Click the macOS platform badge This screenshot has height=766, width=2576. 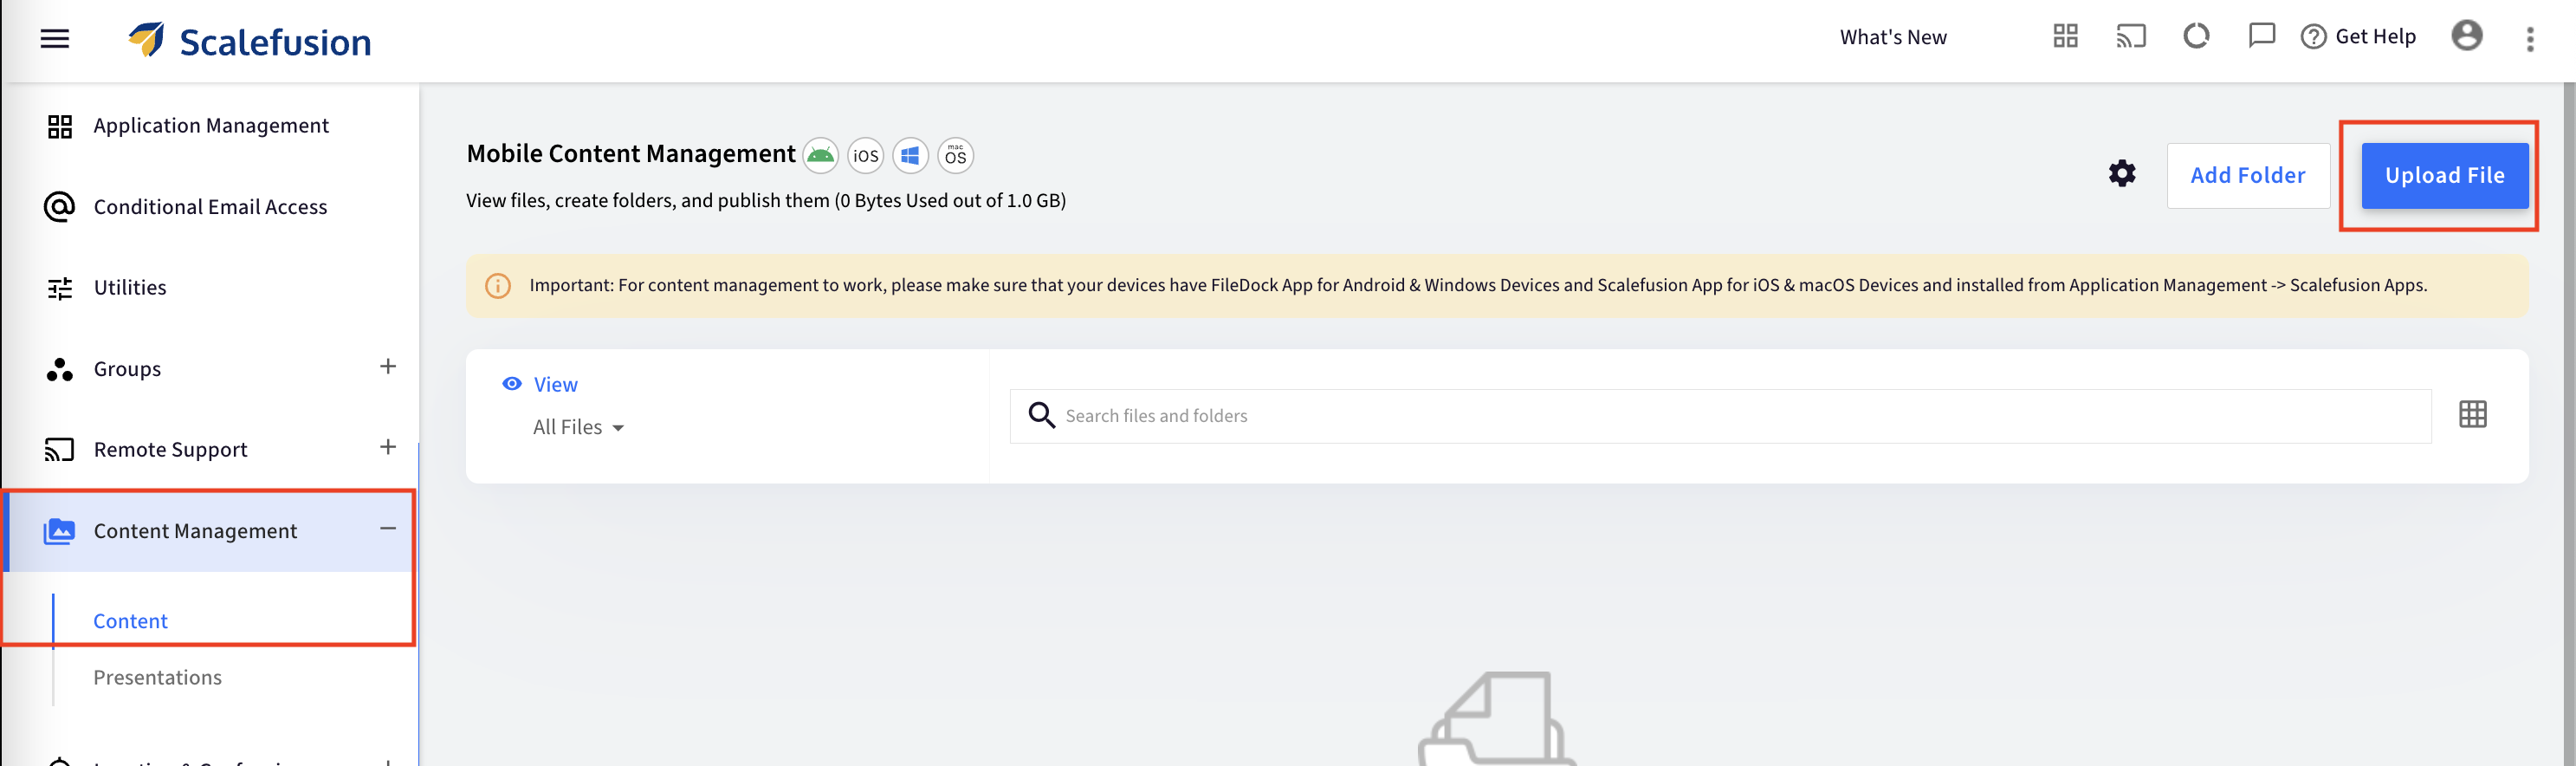click(956, 155)
